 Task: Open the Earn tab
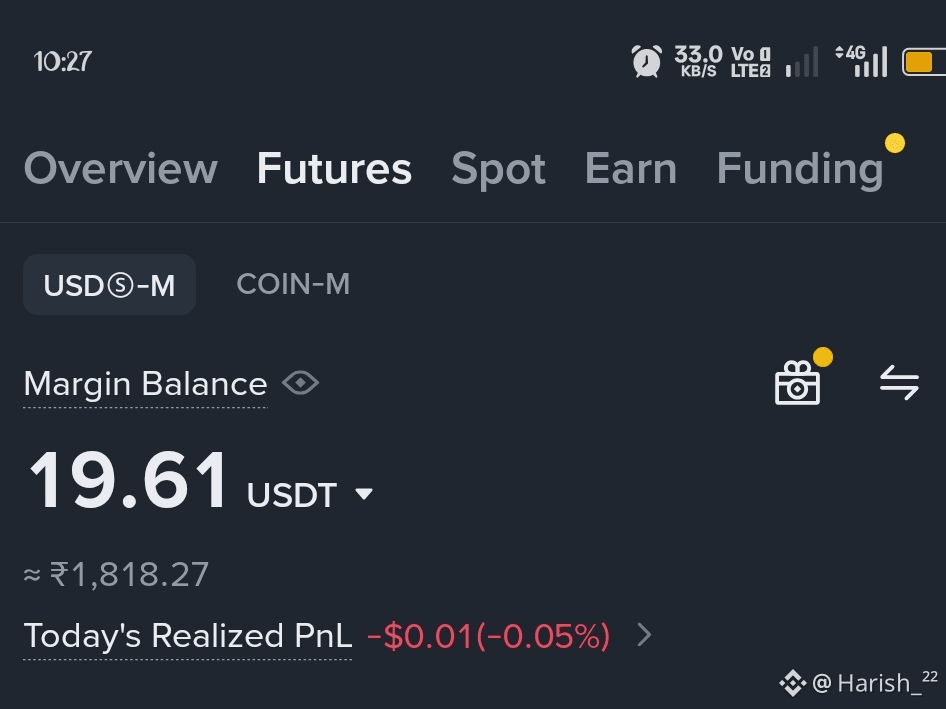(x=630, y=168)
